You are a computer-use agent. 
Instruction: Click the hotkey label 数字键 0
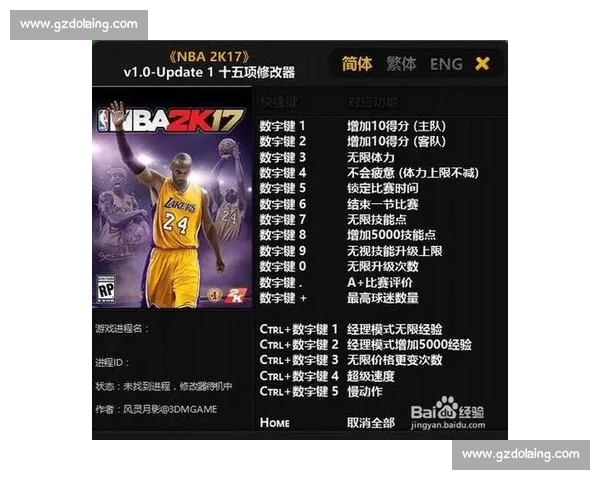click(x=282, y=266)
